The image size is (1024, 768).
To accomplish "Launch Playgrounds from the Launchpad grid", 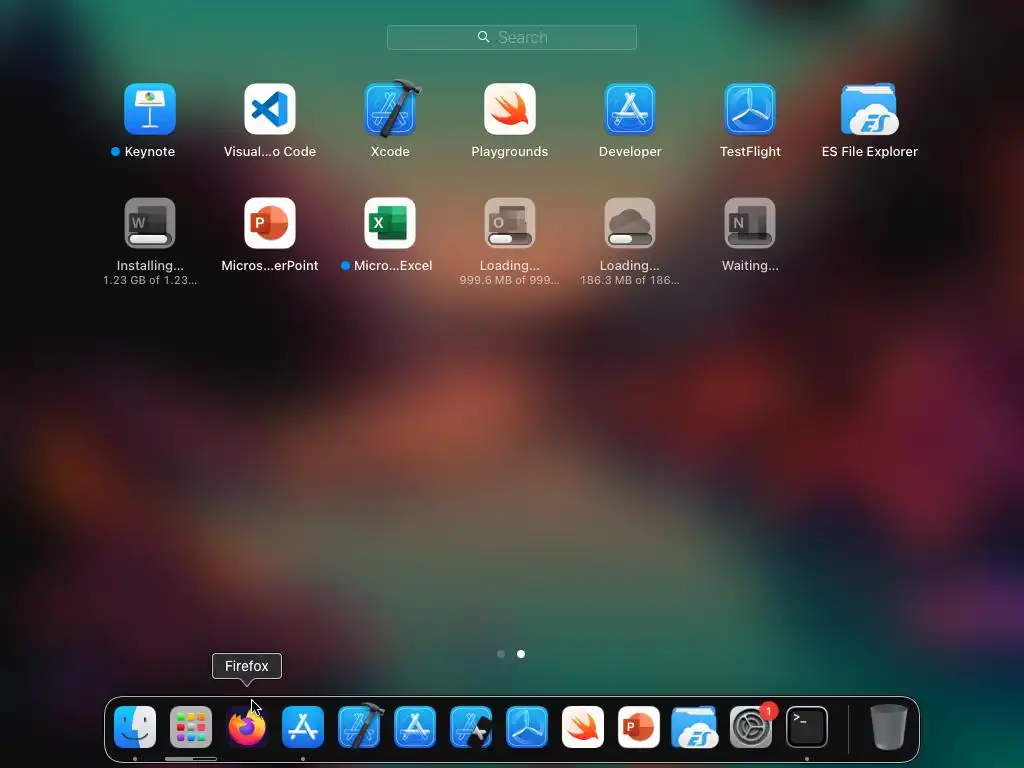I will pos(510,109).
